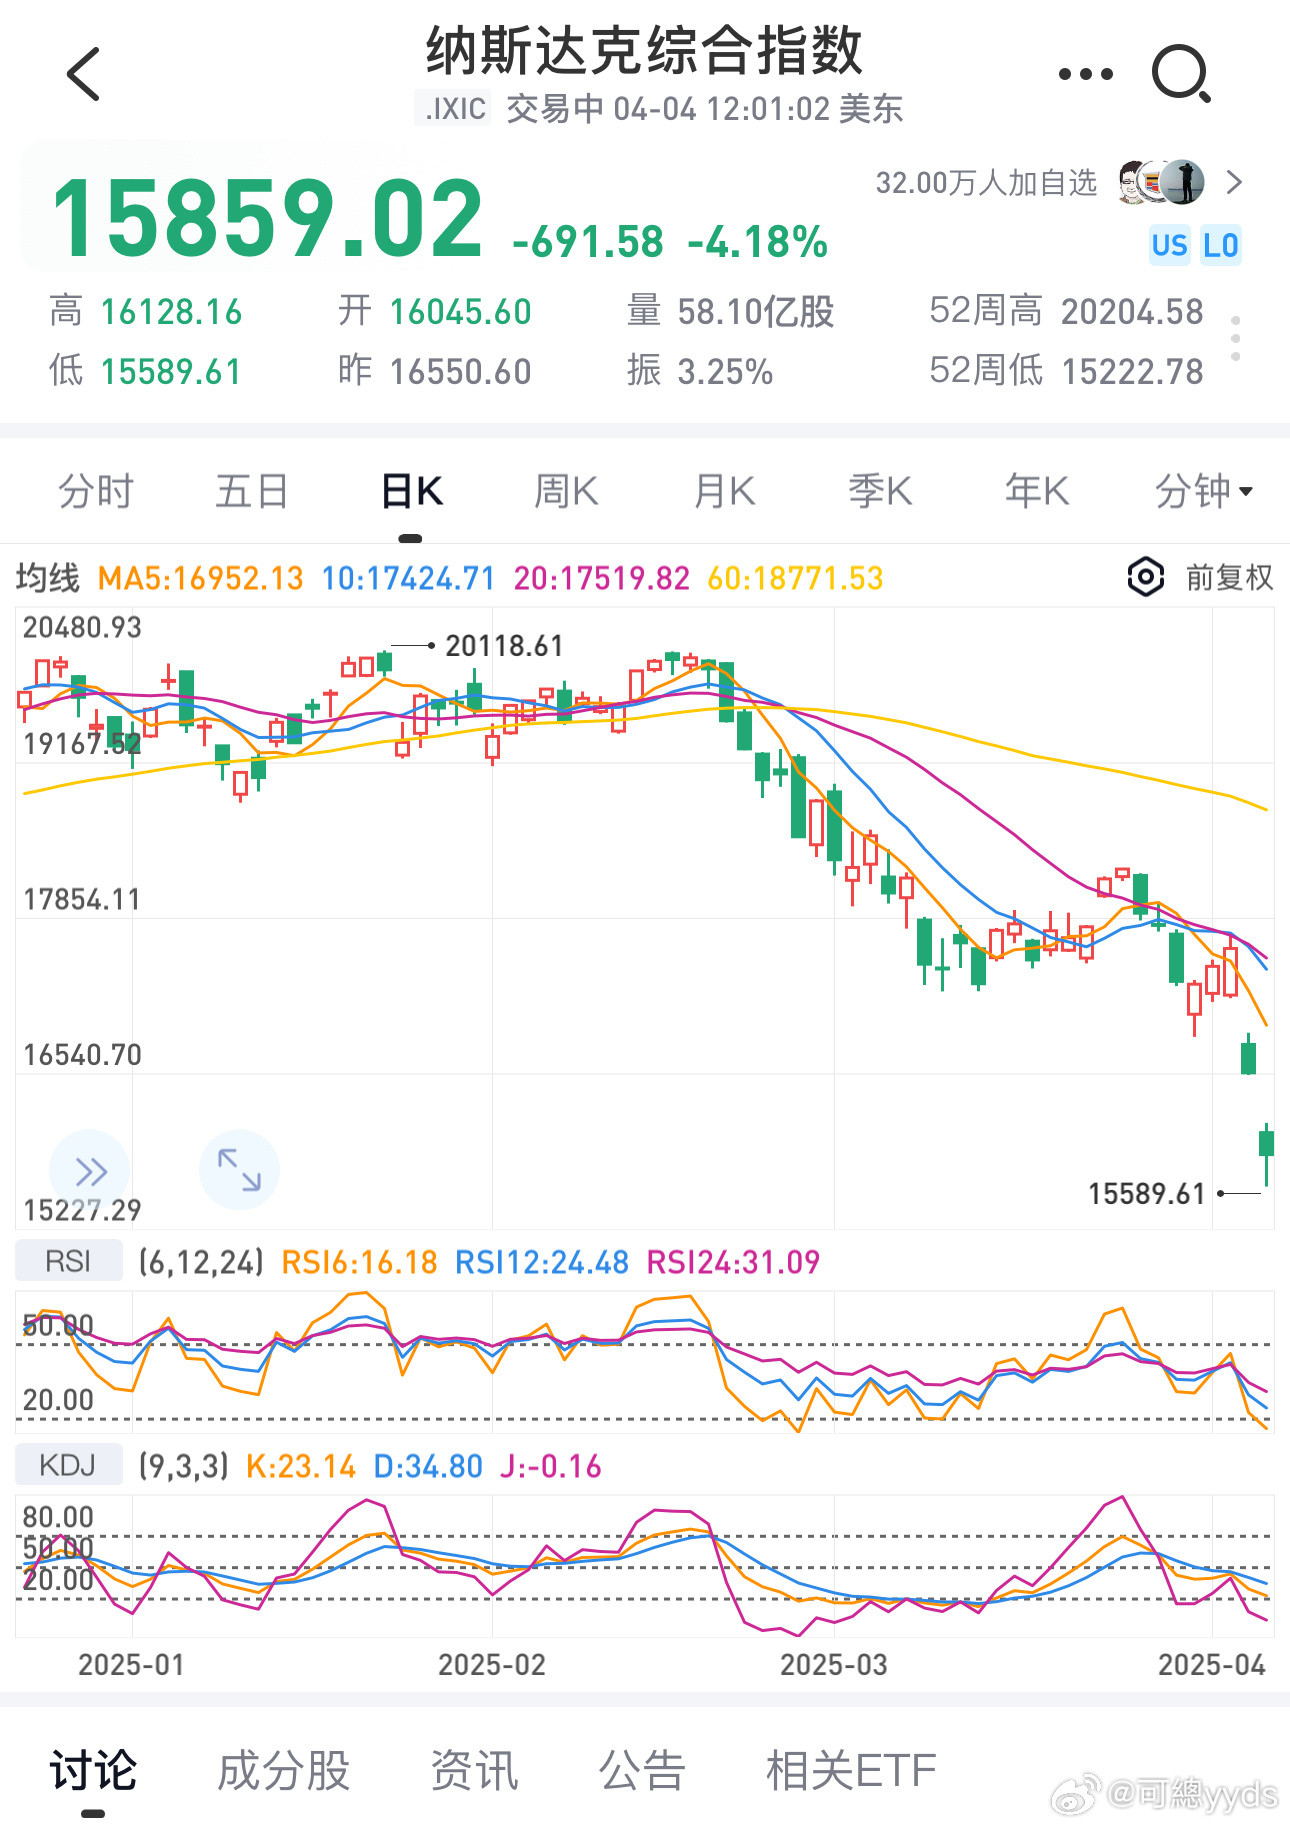The image size is (1290, 1829).
Task: Tap the RSI6:16.18 reading
Action: [359, 1262]
